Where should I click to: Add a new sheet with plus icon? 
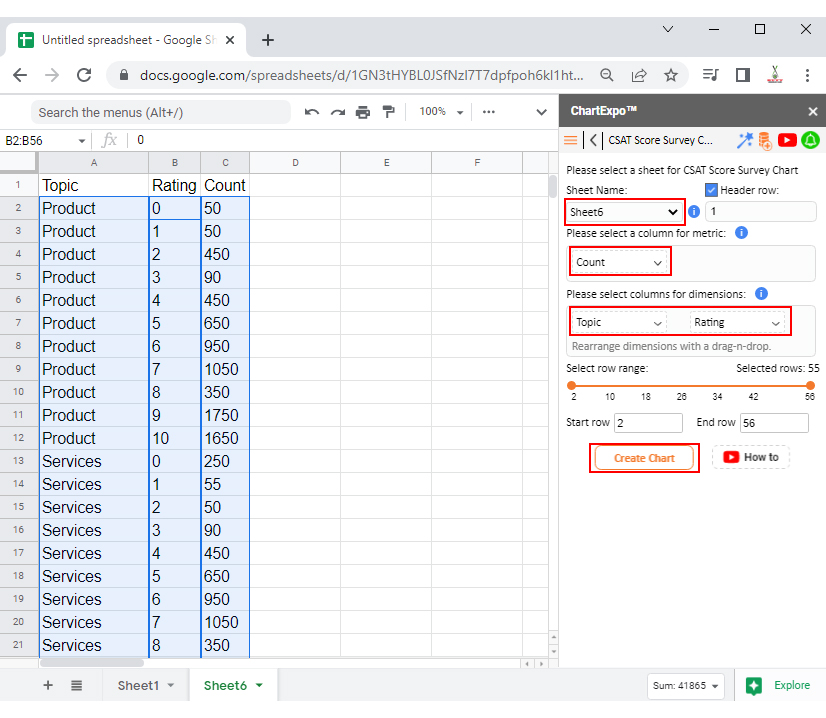point(48,685)
